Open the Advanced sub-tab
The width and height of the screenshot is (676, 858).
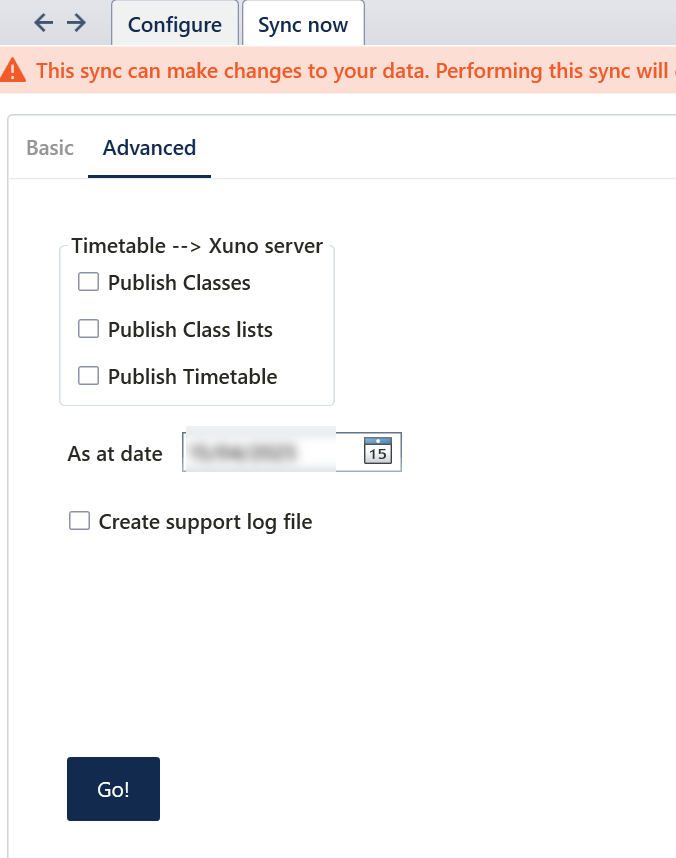click(149, 148)
